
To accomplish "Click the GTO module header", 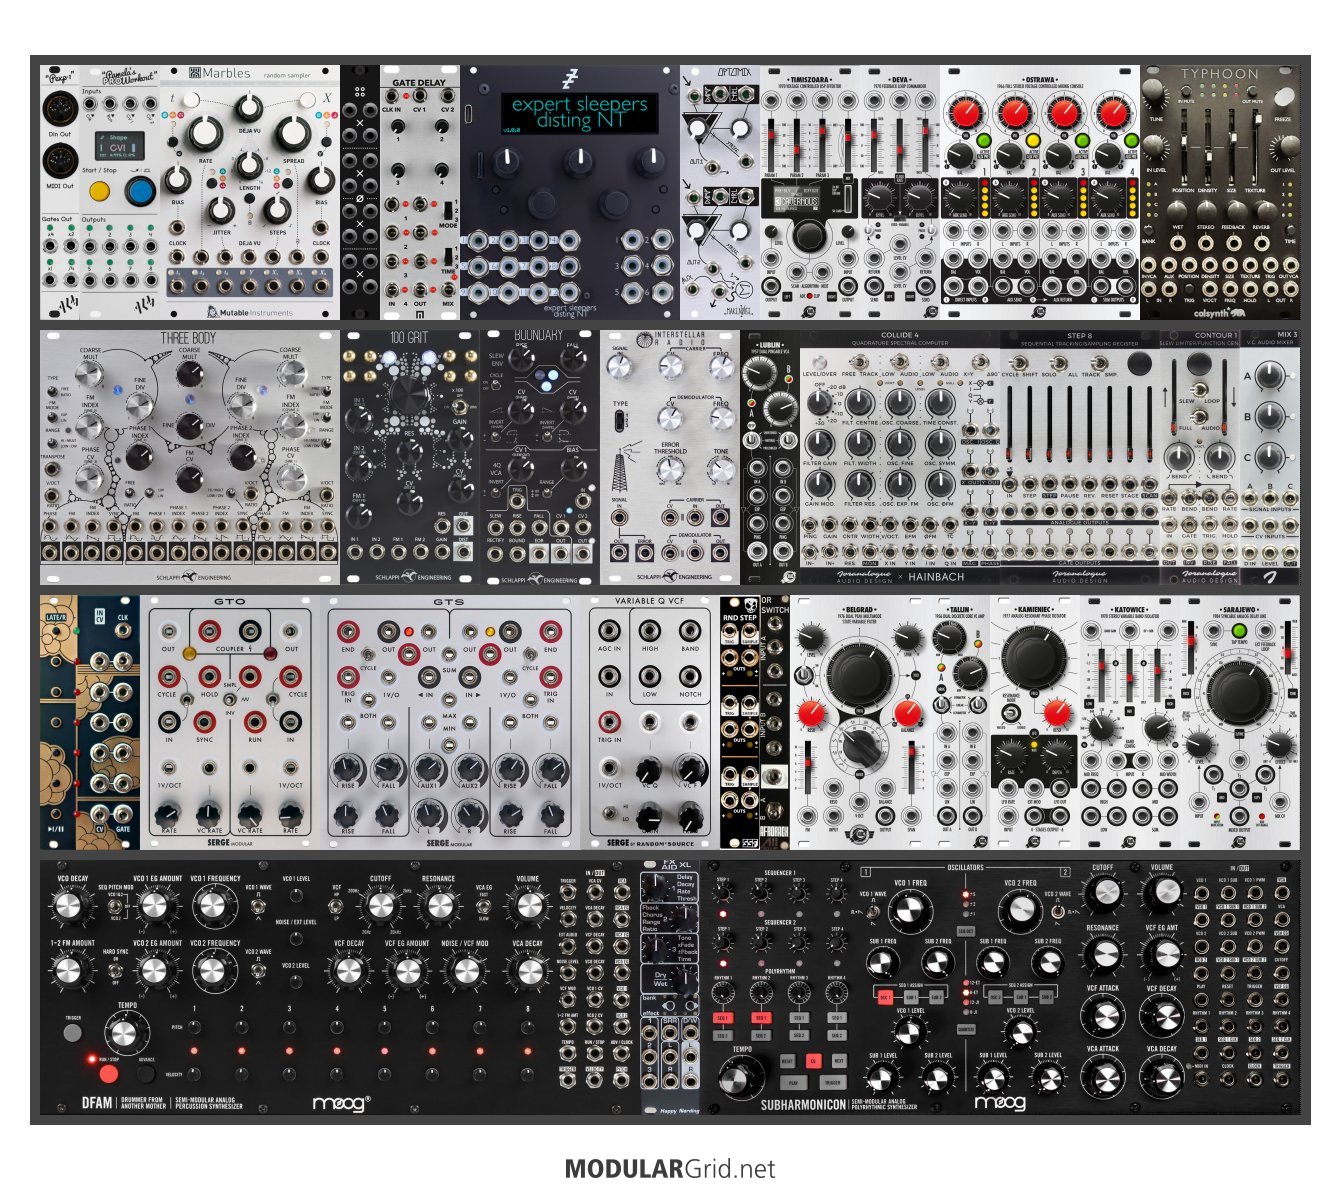I will pyautogui.click(x=229, y=602).
